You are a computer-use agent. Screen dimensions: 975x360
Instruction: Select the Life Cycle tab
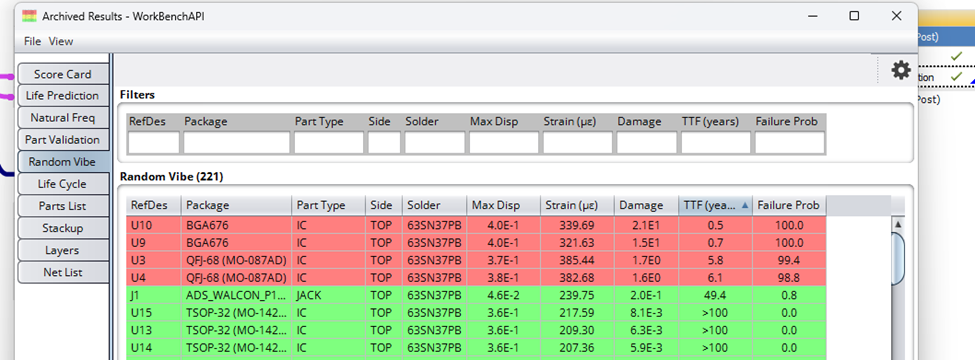(x=62, y=184)
